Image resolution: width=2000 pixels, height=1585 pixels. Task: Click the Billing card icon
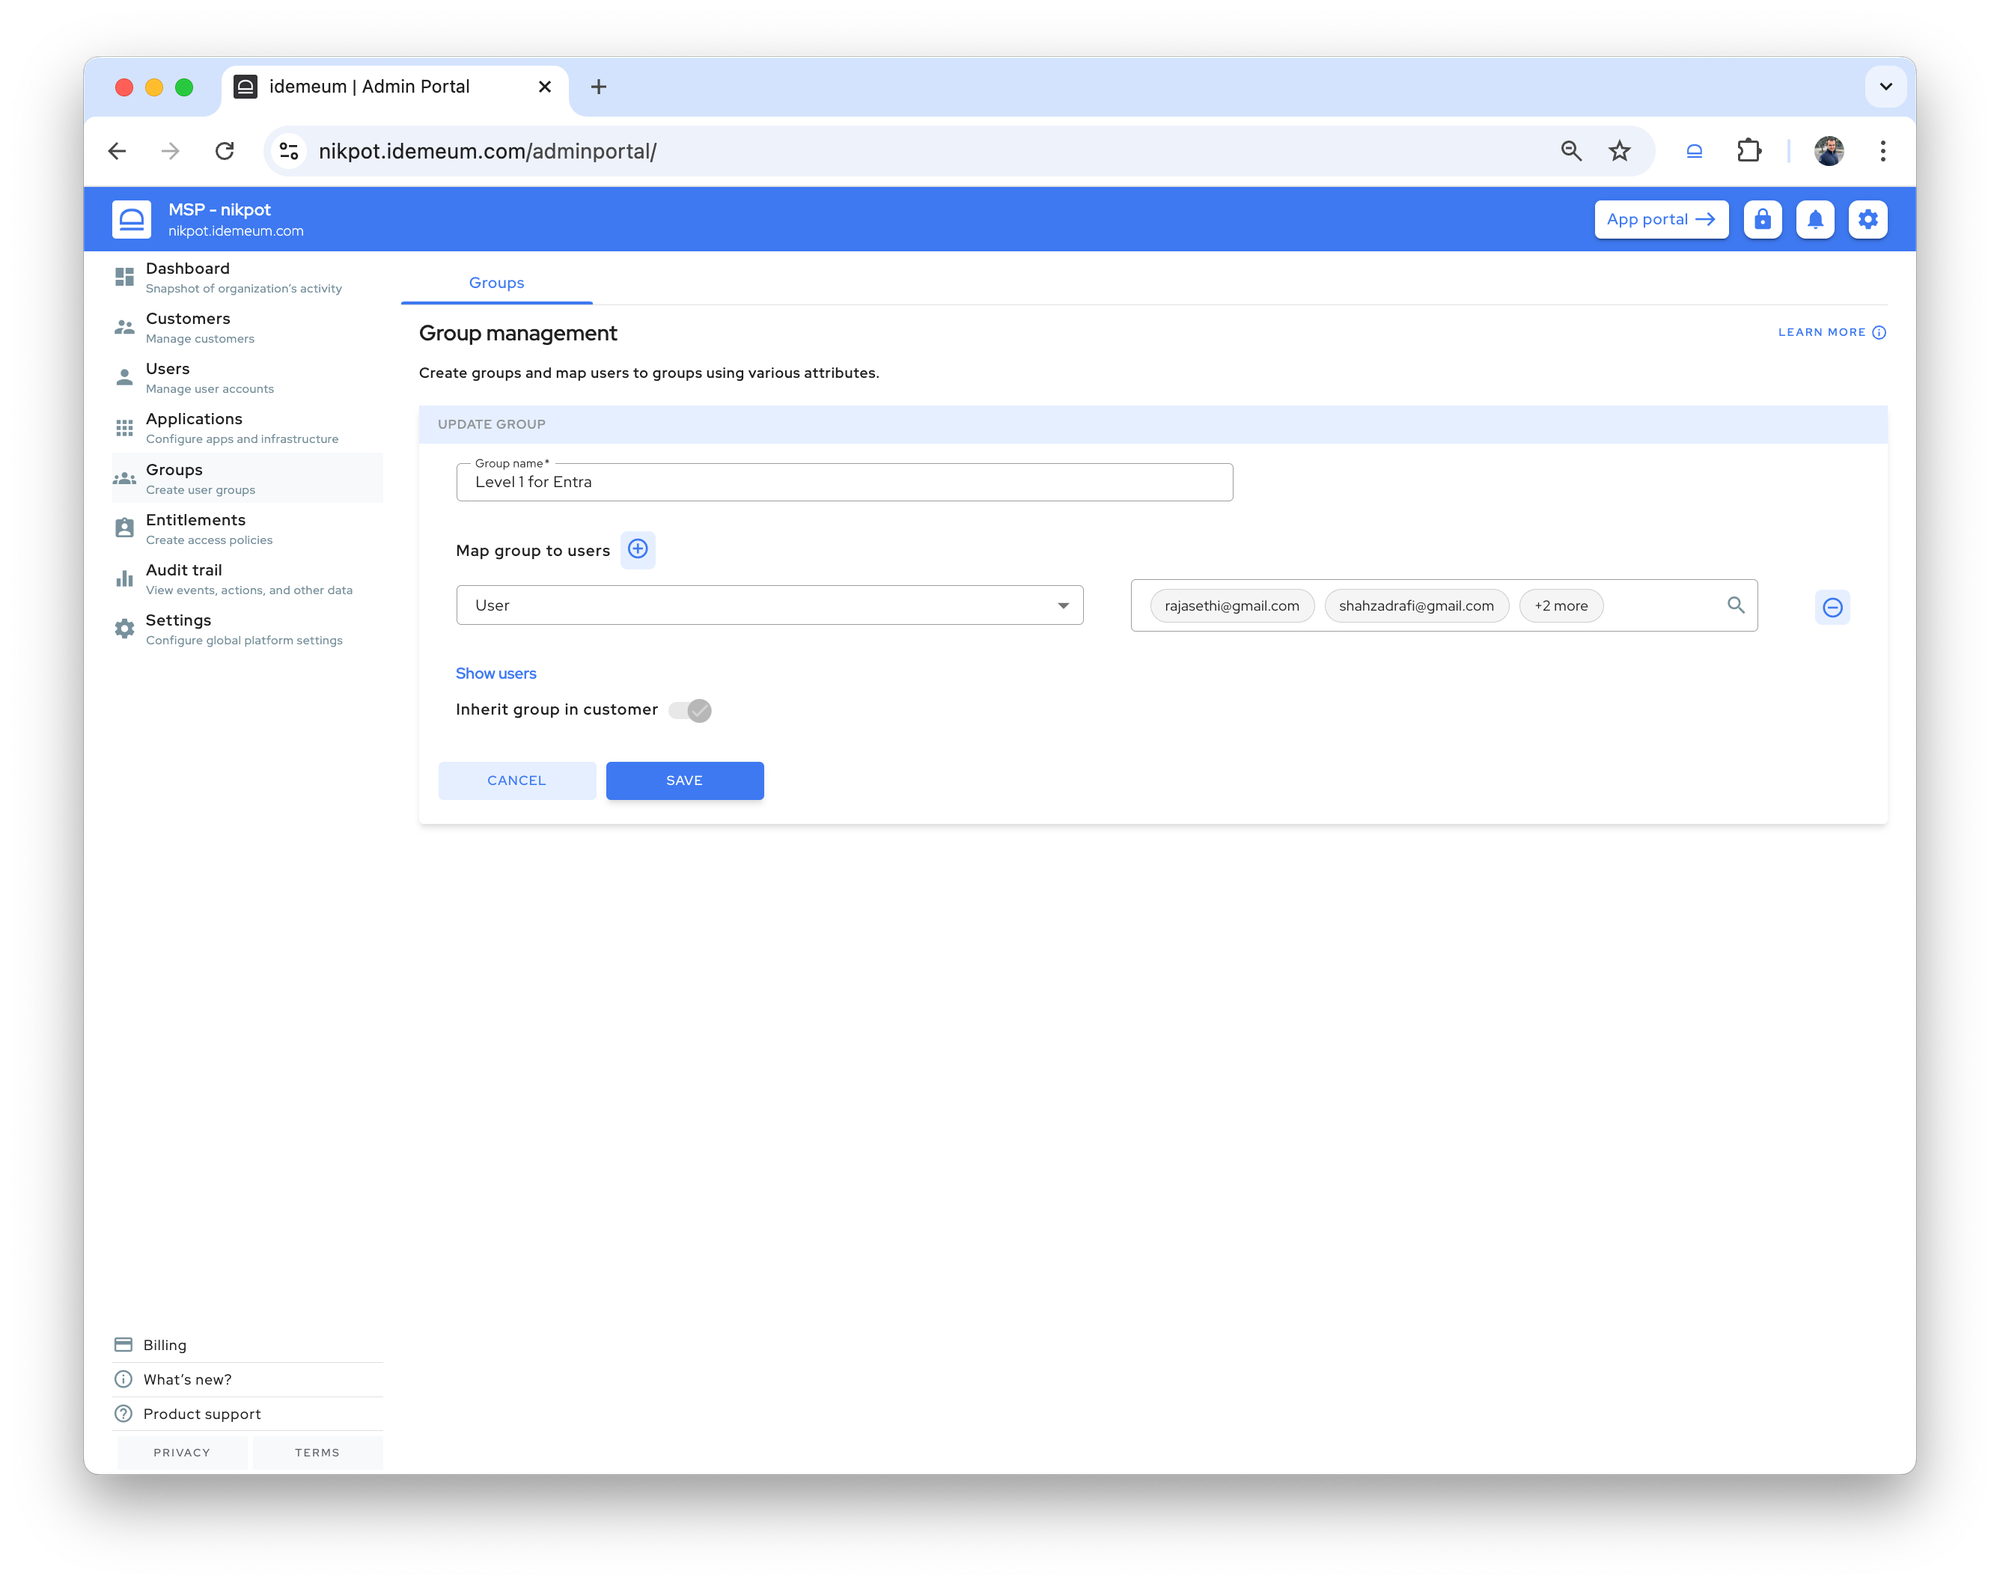(x=124, y=1345)
